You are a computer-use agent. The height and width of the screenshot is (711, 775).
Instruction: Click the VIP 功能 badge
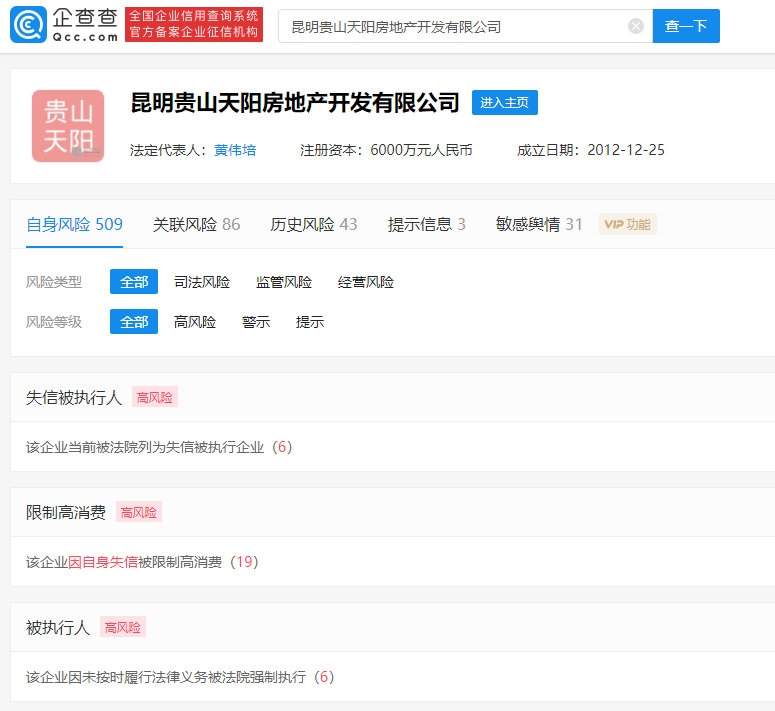[x=627, y=224]
